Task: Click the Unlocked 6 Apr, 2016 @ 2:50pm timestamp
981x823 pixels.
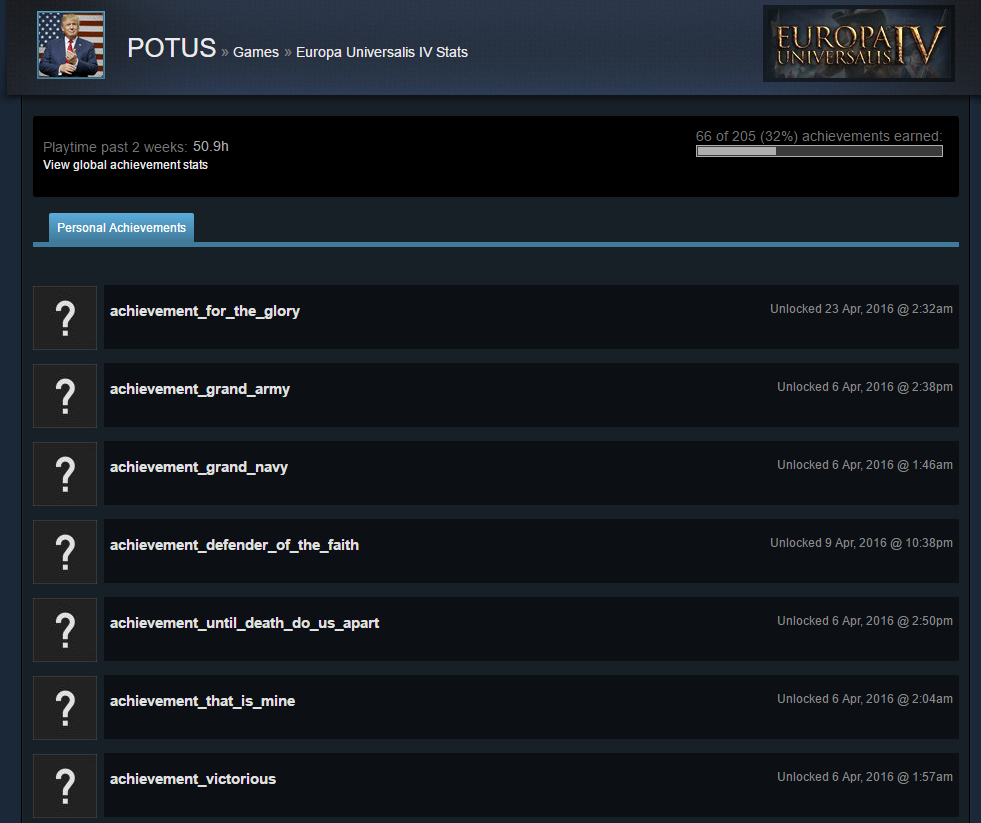Action: click(865, 620)
